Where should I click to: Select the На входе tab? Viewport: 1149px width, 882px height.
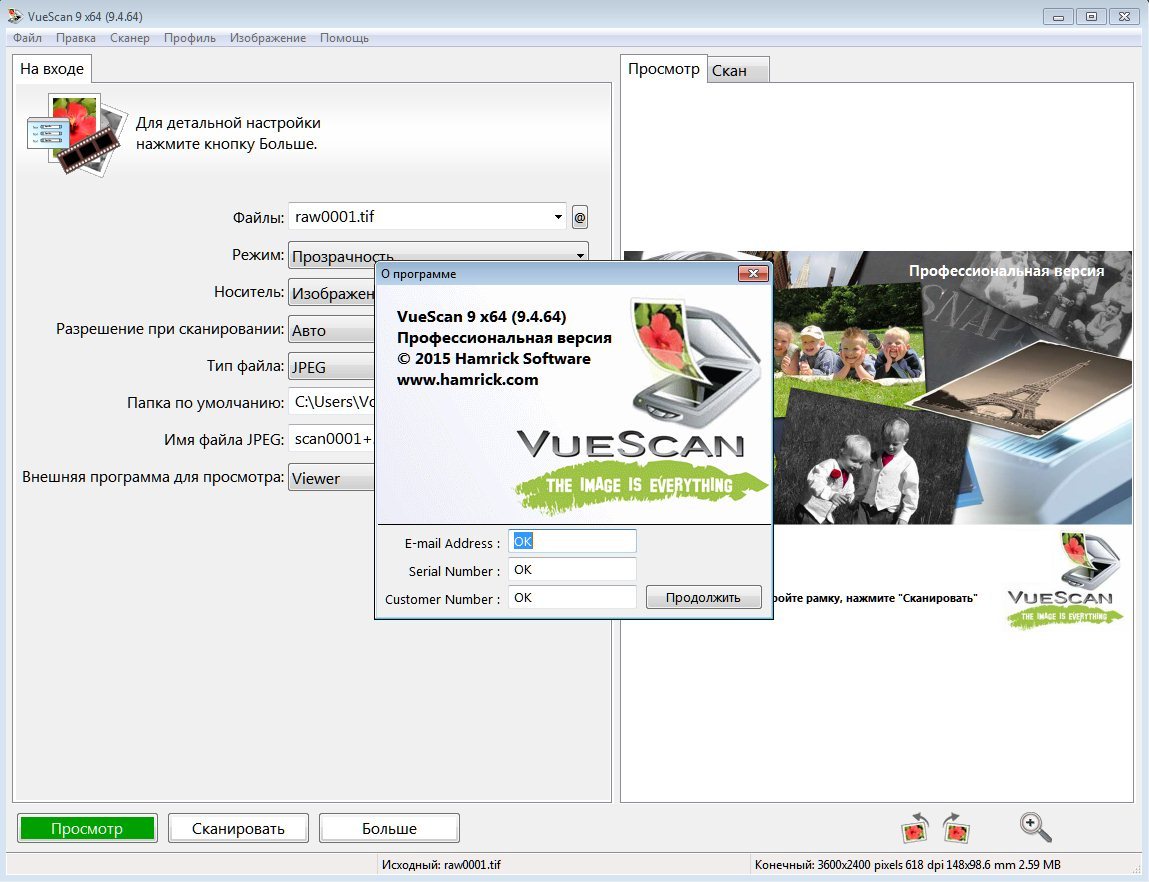pyautogui.click(x=52, y=69)
